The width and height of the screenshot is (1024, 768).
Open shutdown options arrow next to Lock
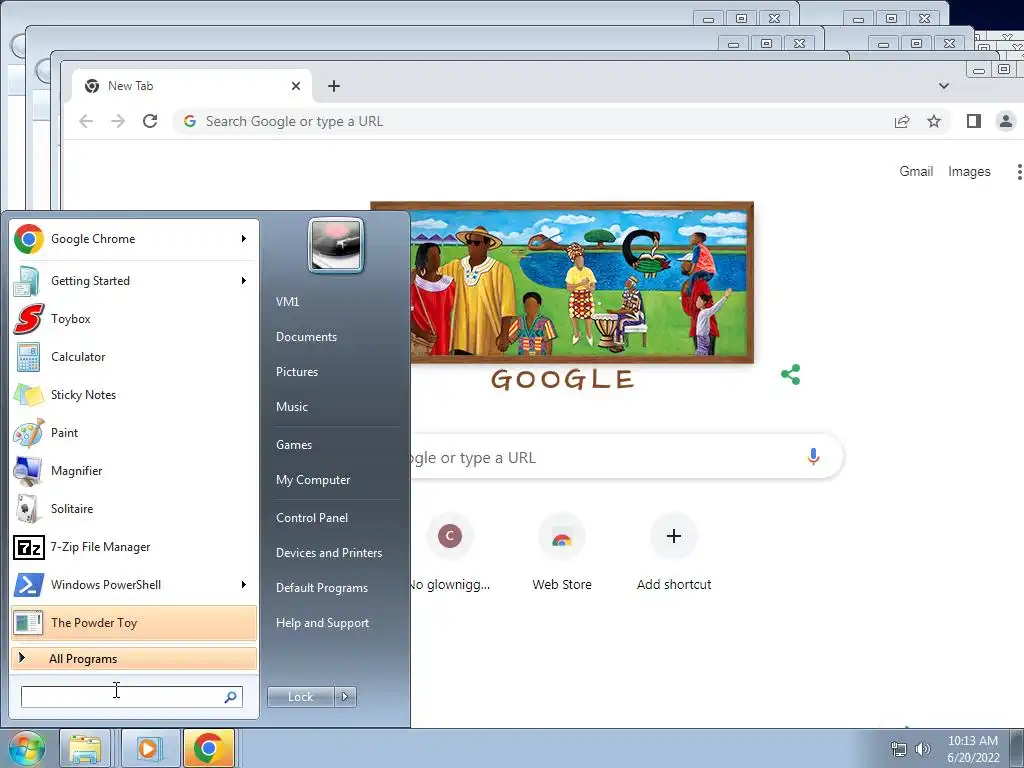[x=345, y=697]
